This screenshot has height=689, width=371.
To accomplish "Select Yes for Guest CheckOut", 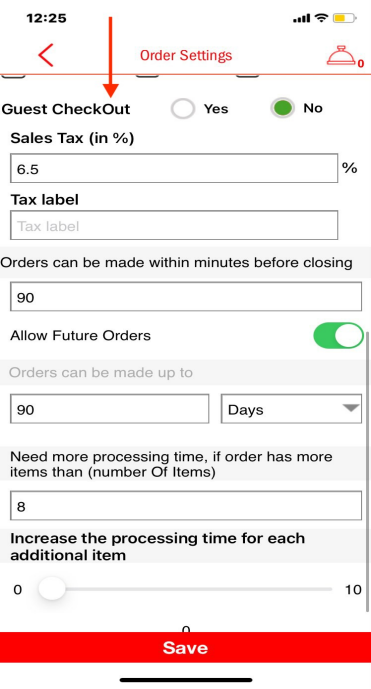I will pos(183,109).
